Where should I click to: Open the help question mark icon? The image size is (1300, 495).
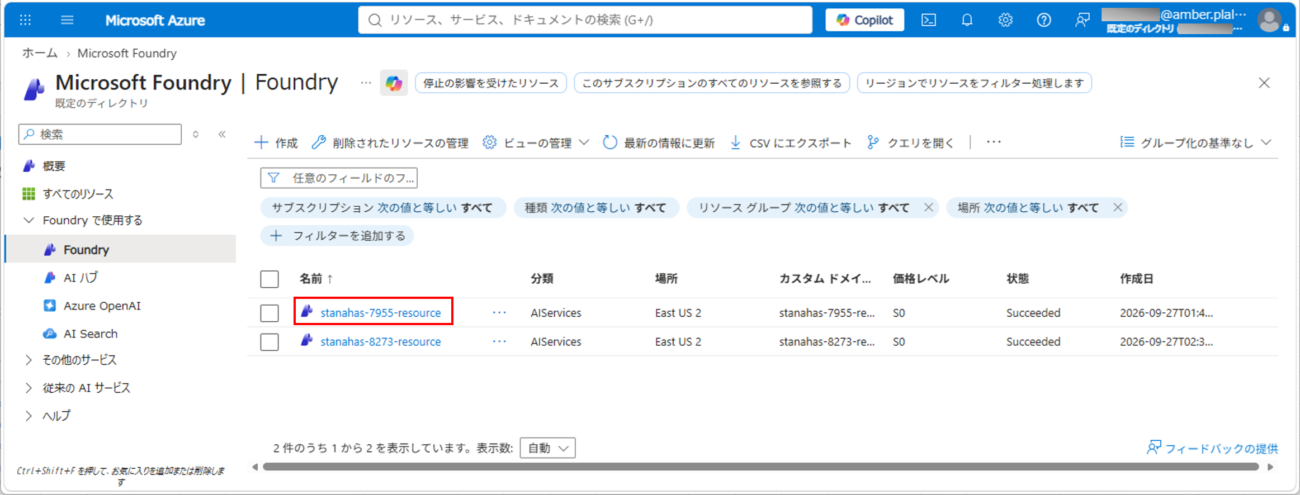click(x=1044, y=20)
